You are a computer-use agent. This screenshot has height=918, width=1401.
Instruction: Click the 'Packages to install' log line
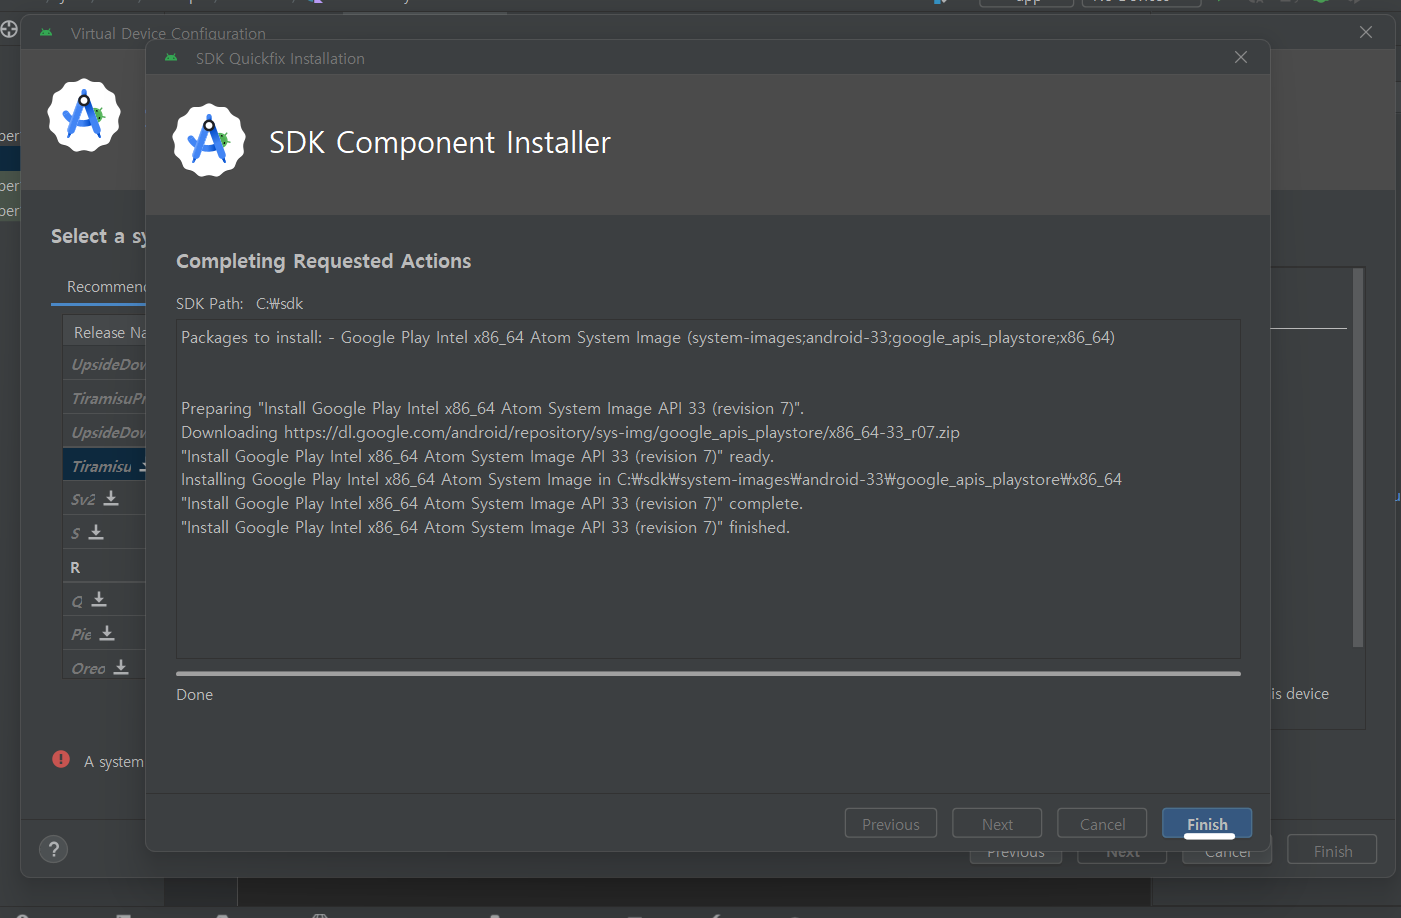(x=648, y=338)
